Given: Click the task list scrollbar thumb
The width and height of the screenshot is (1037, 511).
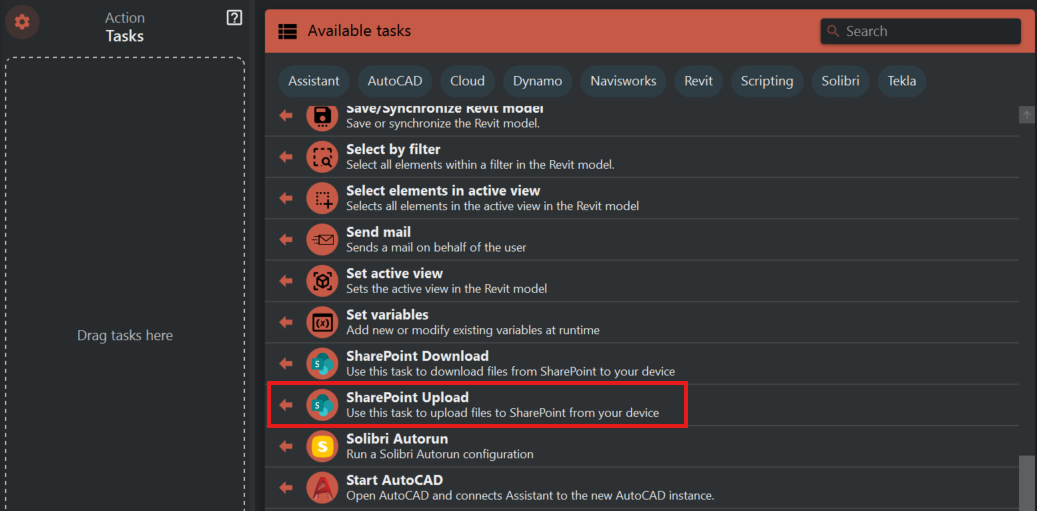Looking at the screenshot, I should tap(1026, 483).
